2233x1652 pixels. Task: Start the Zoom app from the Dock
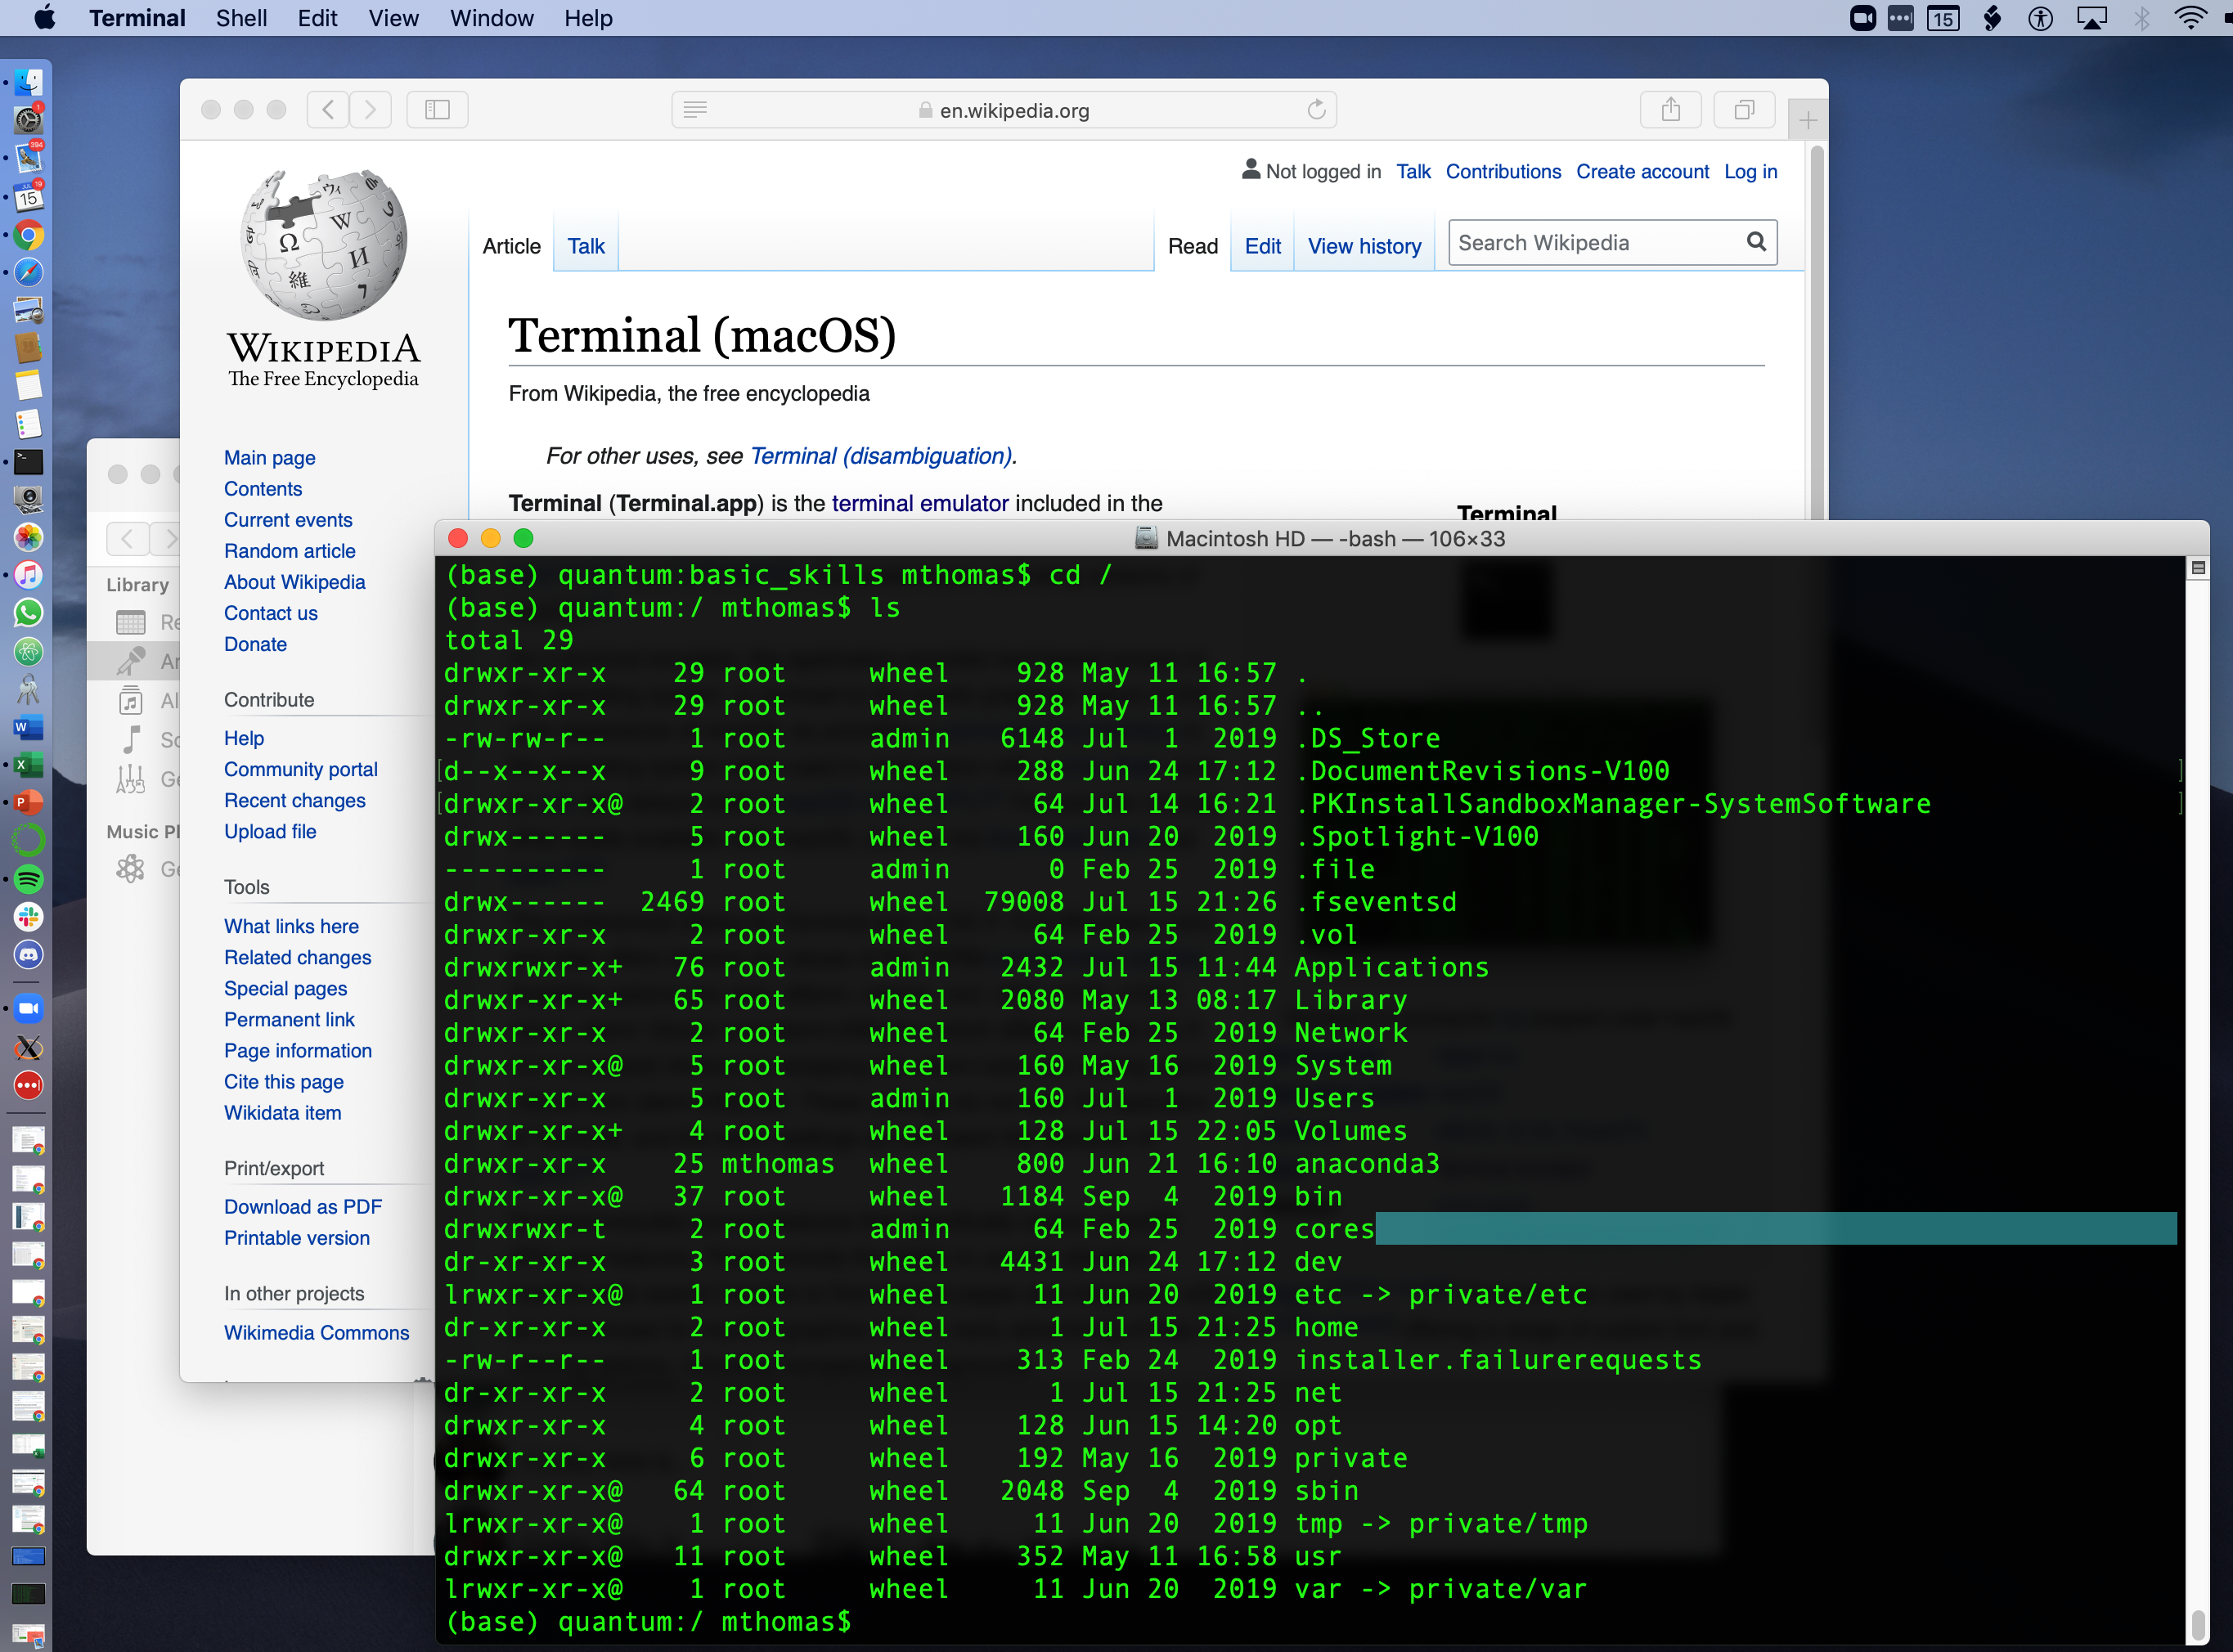(28, 1008)
